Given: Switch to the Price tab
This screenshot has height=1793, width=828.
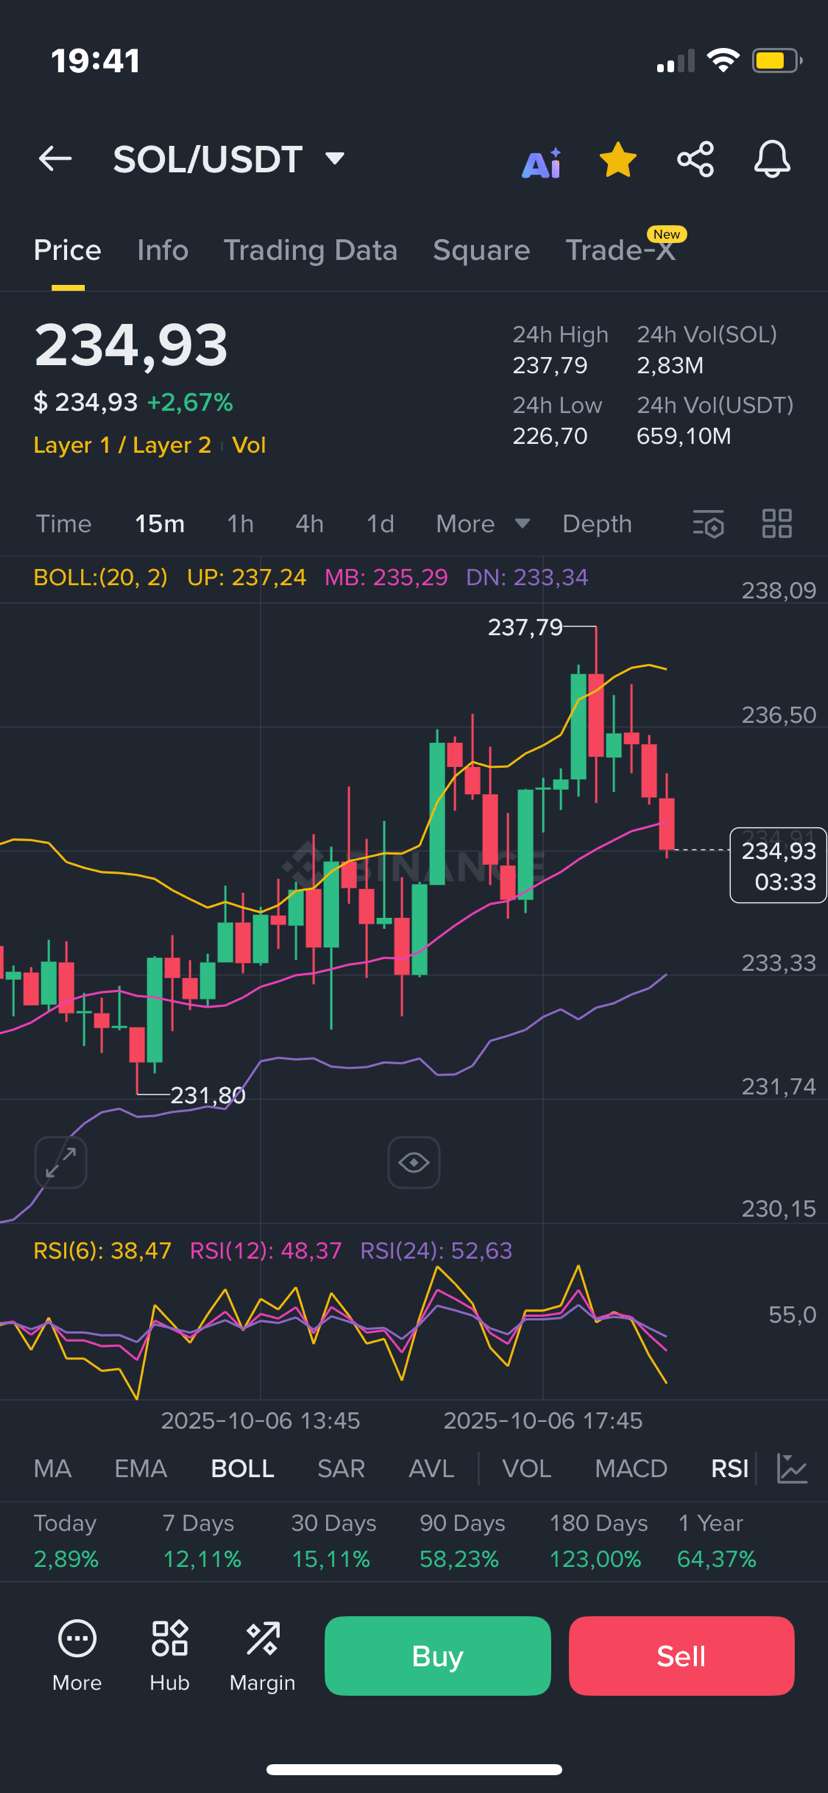Looking at the screenshot, I should 67,250.
